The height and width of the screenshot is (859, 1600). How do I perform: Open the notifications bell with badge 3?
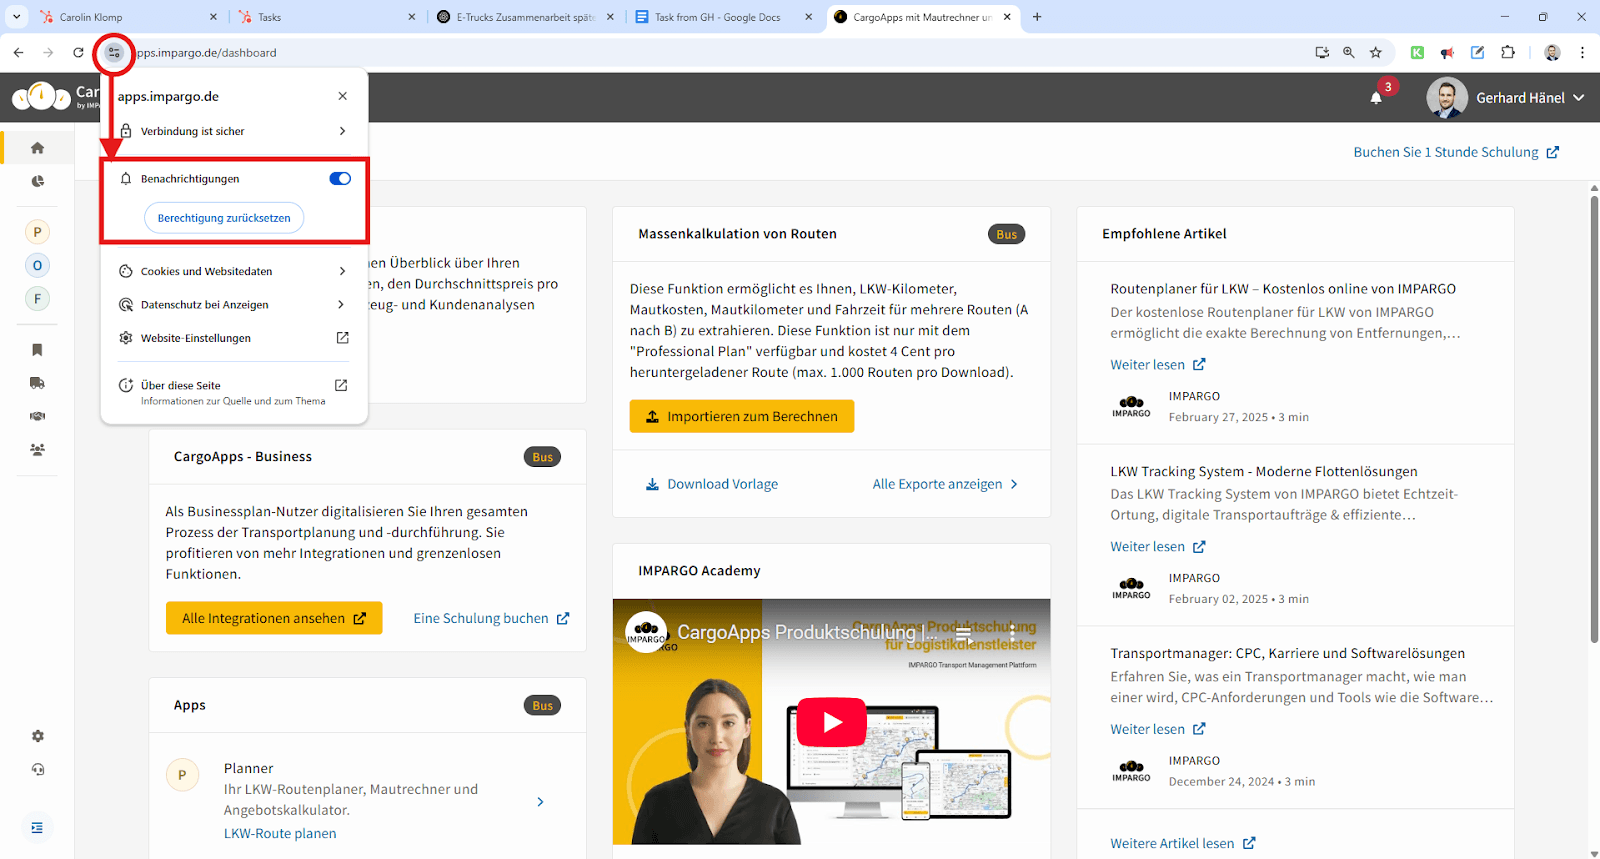[x=1377, y=97]
